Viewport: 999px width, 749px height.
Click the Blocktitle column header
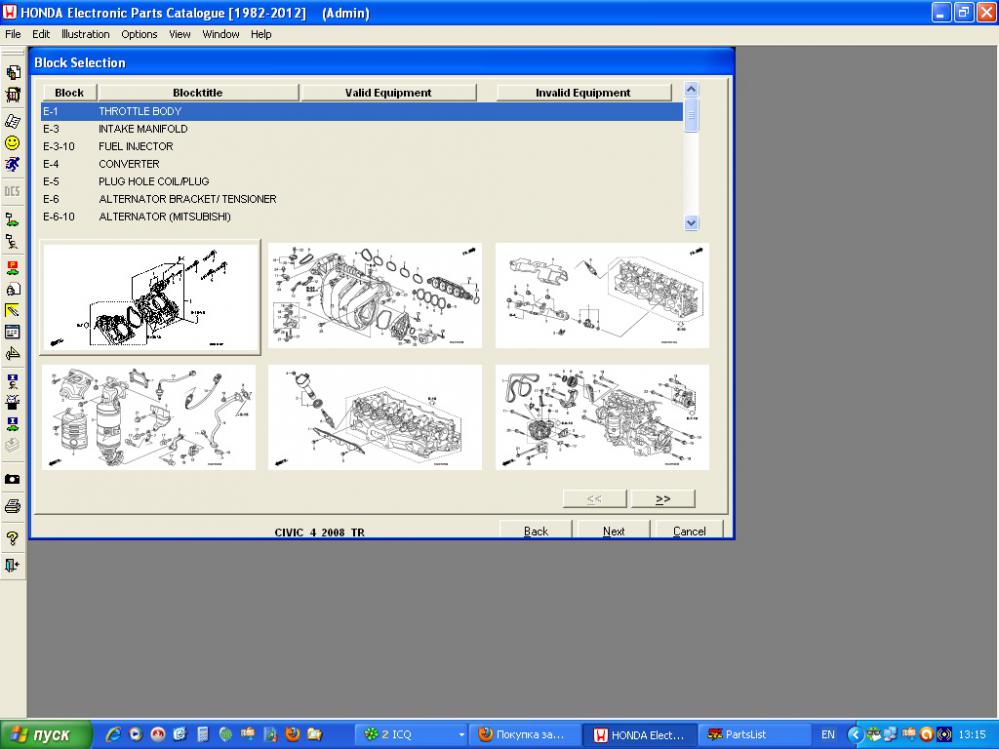198,92
